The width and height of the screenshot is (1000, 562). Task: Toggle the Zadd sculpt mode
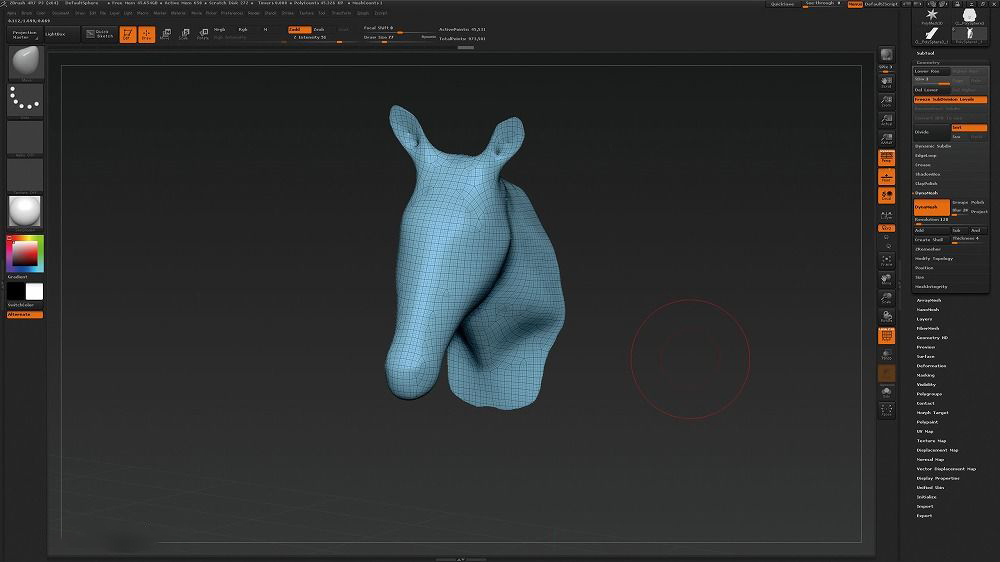(298, 29)
